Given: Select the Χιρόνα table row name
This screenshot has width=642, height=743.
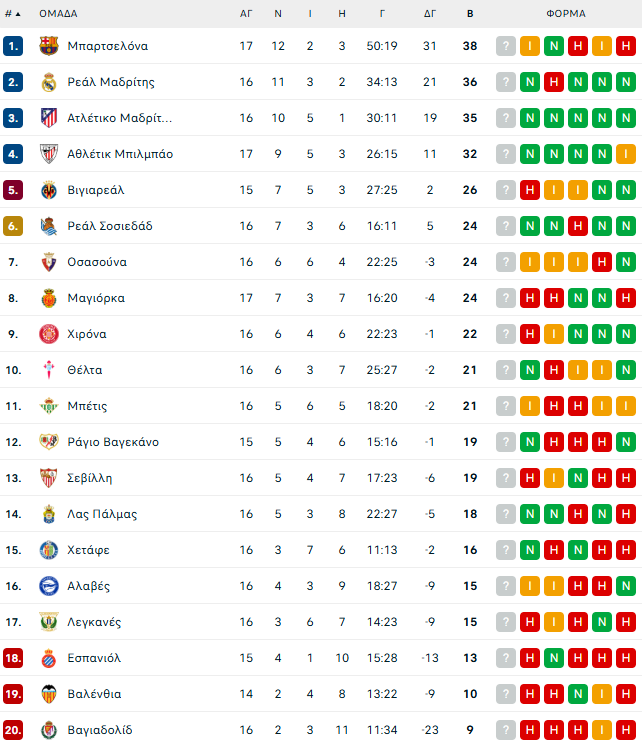Looking at the screenshot, I should [x=86, y=334].
